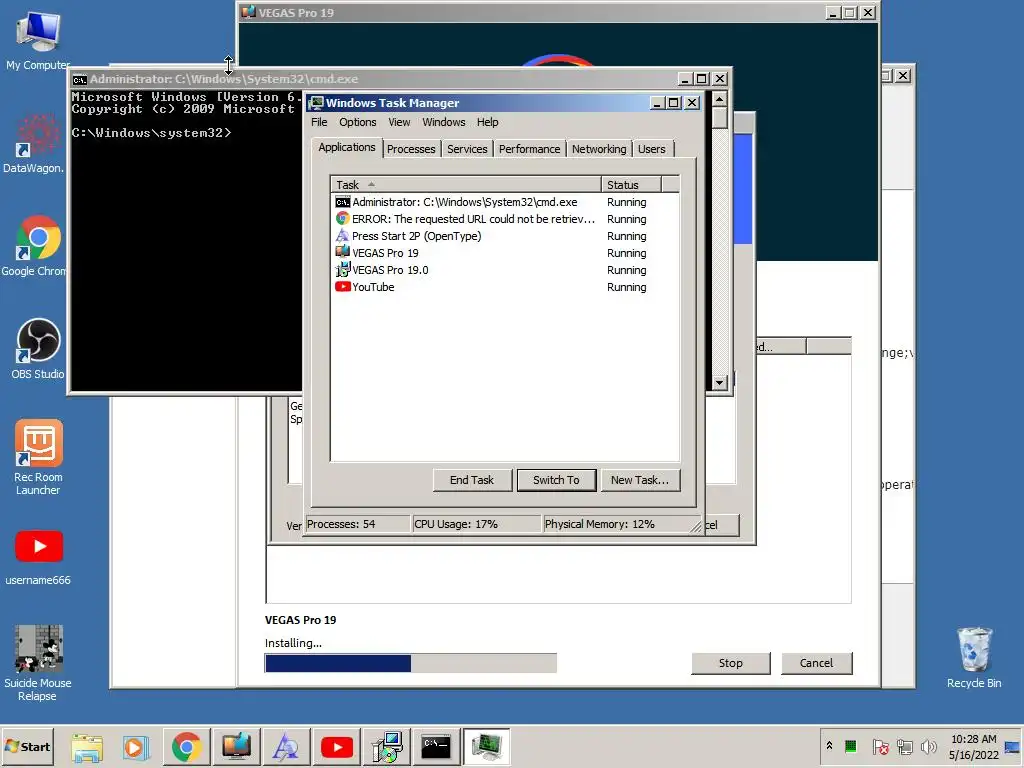Open Task Manager File menu
The width and height of the screenshot is (1024, 768).
319,122
